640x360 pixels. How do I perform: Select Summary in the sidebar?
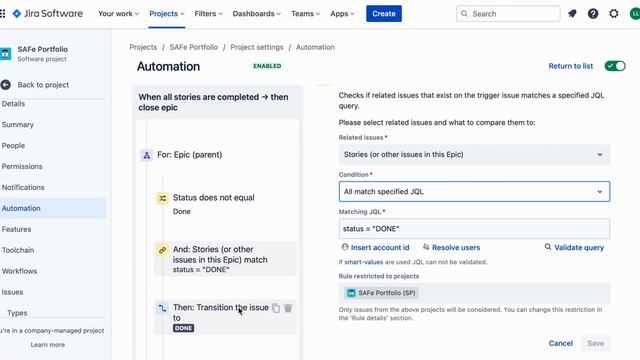click(18, 124)
